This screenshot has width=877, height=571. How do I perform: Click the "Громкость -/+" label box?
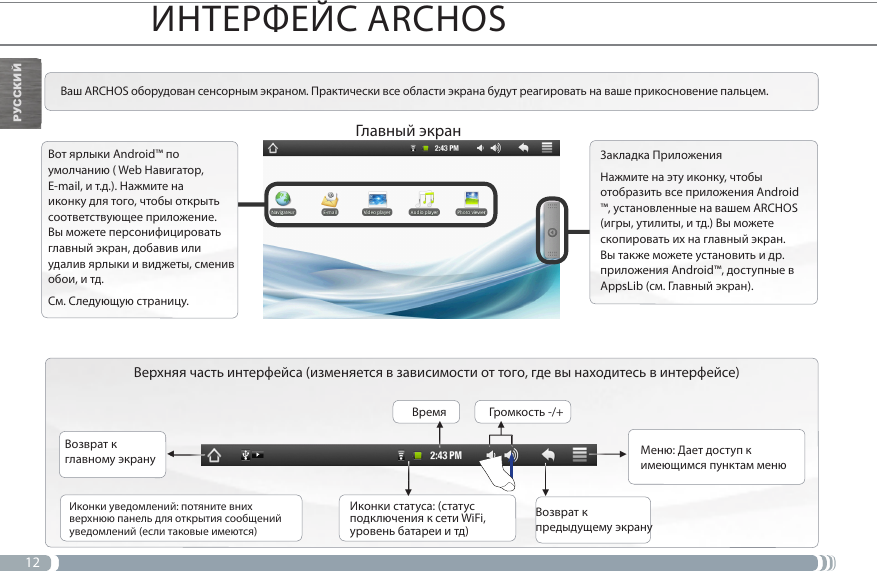tap(523, 412)
